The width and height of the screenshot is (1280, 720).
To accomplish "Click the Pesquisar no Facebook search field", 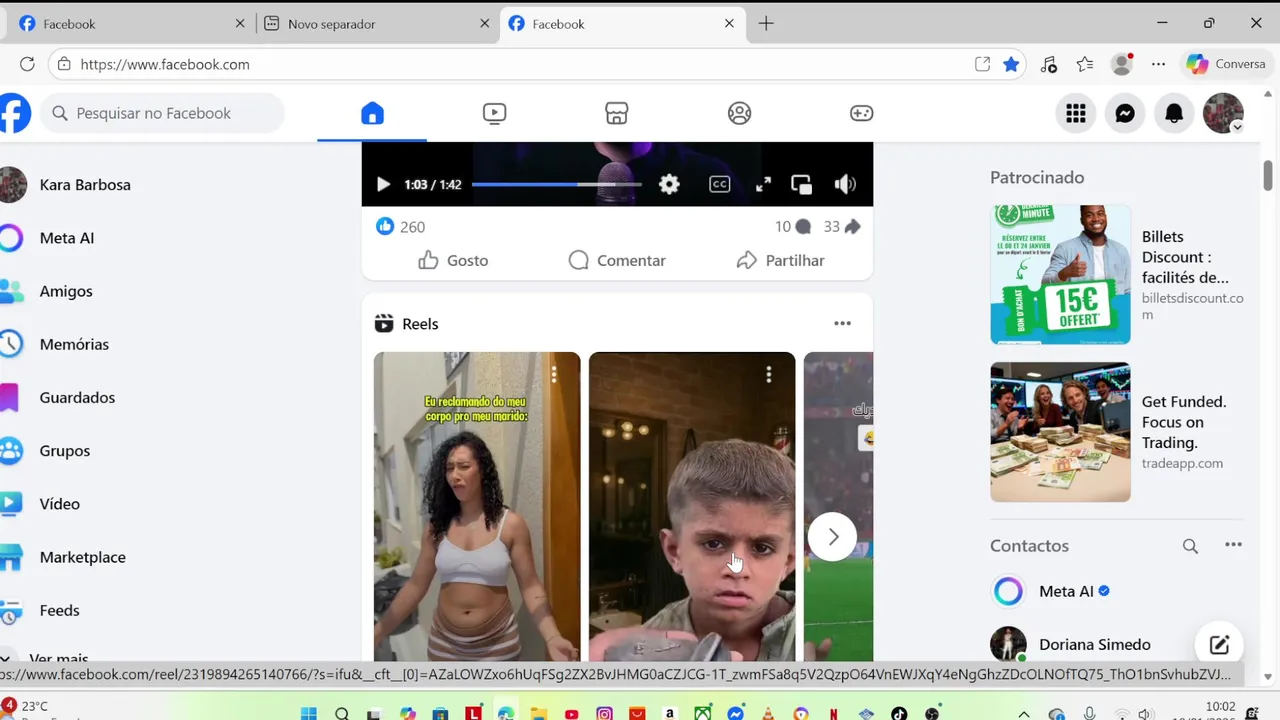I will [163, 113].
